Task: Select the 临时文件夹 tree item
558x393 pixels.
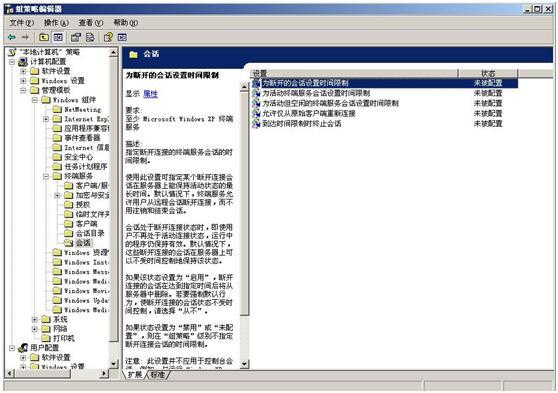Action: point(92,214)
